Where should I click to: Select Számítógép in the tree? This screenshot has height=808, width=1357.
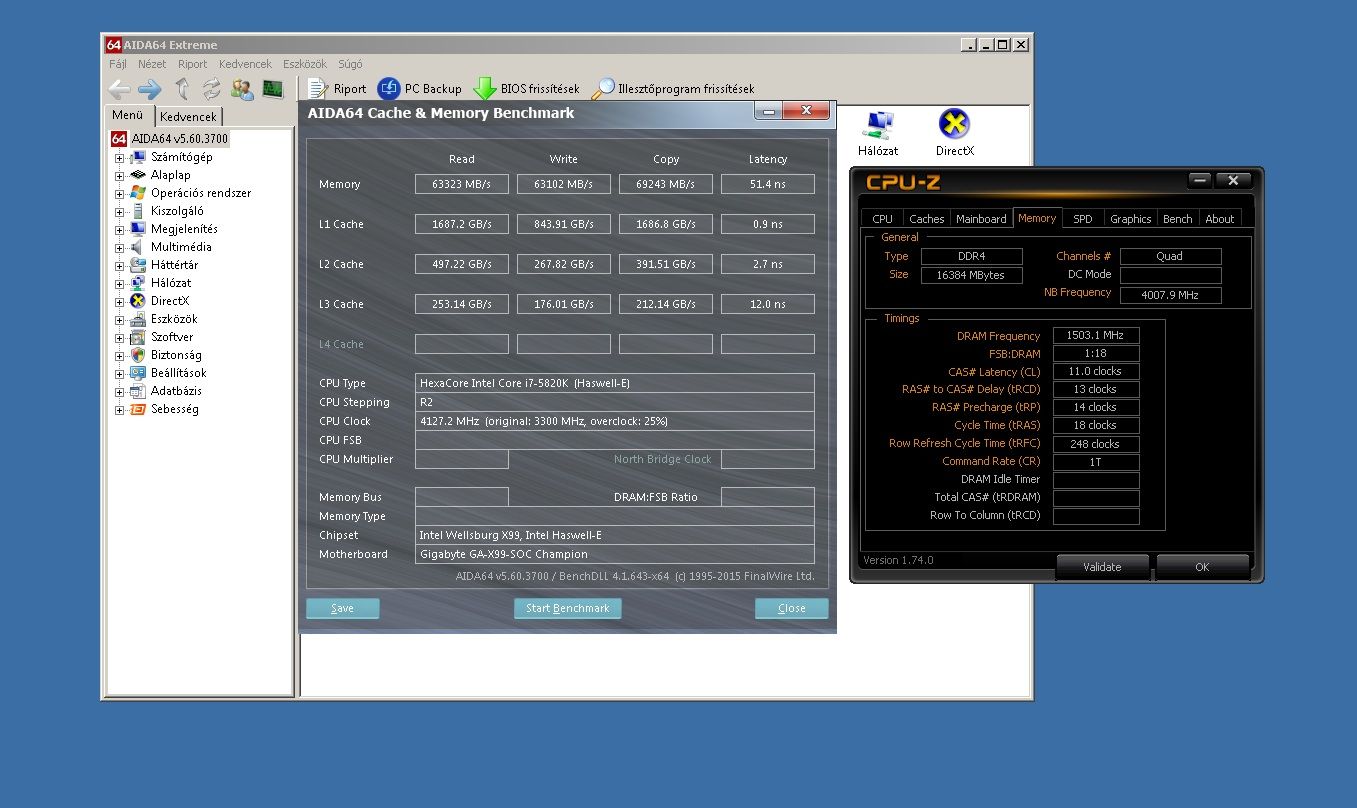tap(181, 157)
